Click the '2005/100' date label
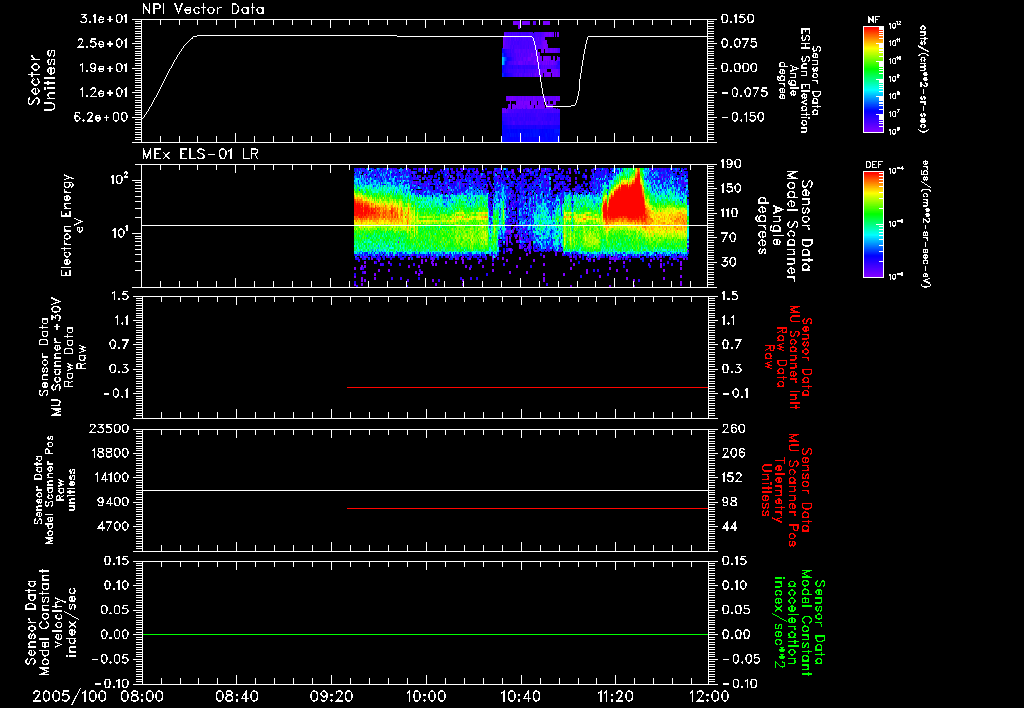This screenshot has height=708, width=1024. 69,696
